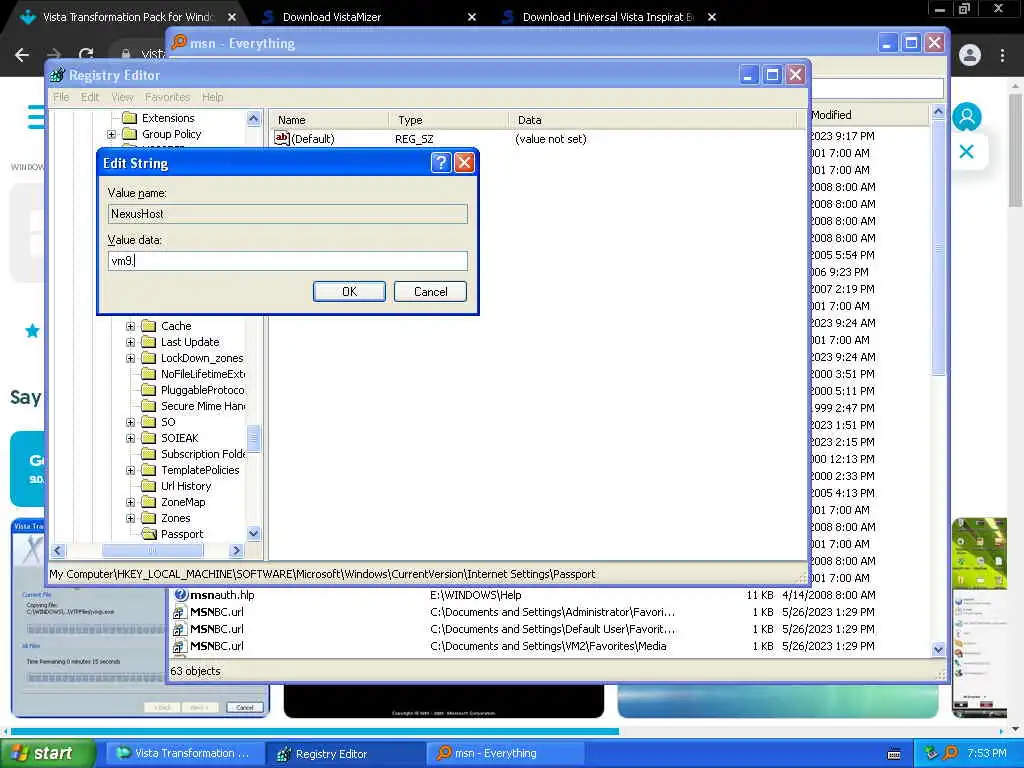Screen dimensions: 1024x768
Task: Click the Value data input field
Action: (x=287, y=261)
